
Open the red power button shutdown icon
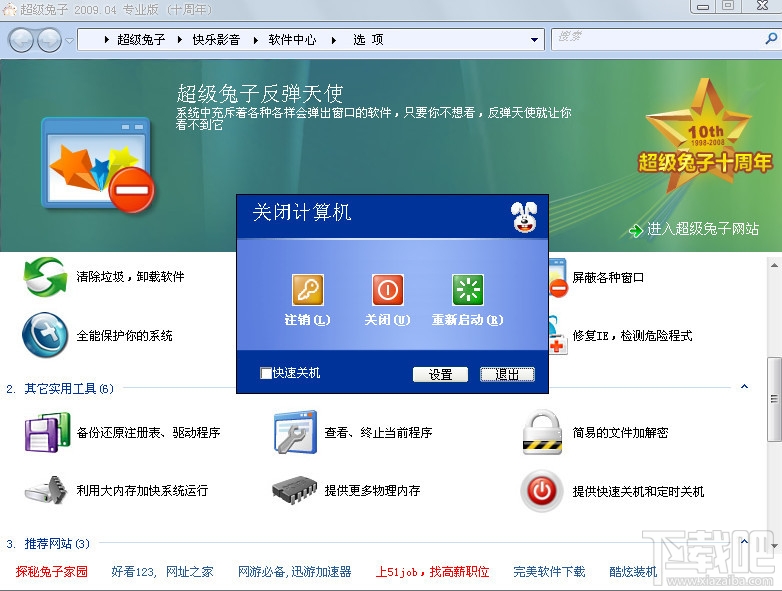pyautogui.click(x=542, y=491)
